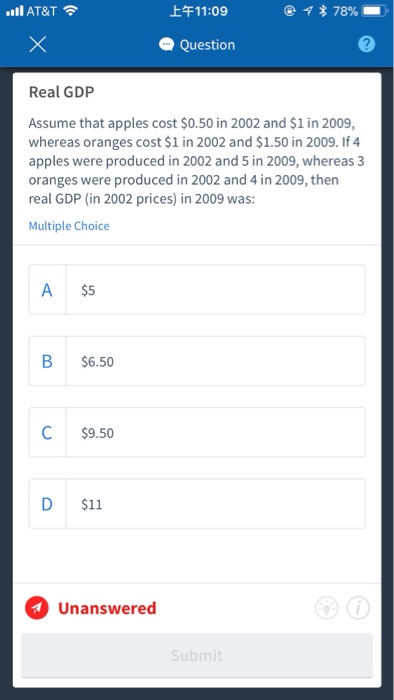Close the question with X icon
394x700 pixels.
37,45
